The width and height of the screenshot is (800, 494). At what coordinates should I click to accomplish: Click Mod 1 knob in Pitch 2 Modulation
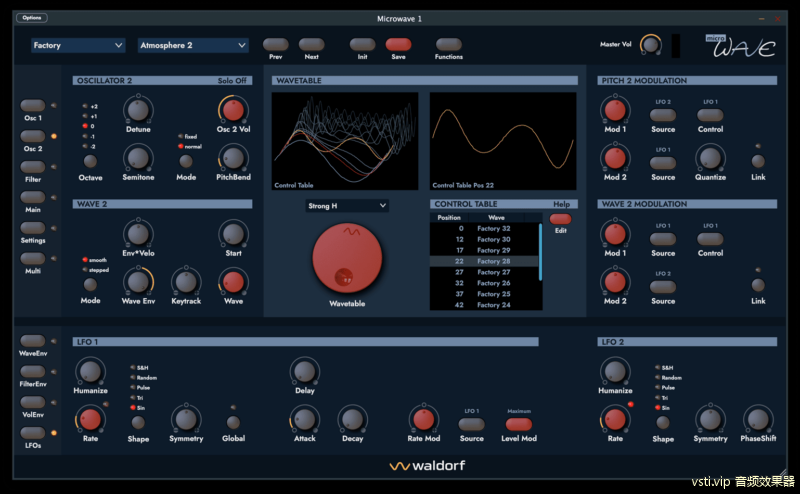pyautogui.click(x=615, y=110)
